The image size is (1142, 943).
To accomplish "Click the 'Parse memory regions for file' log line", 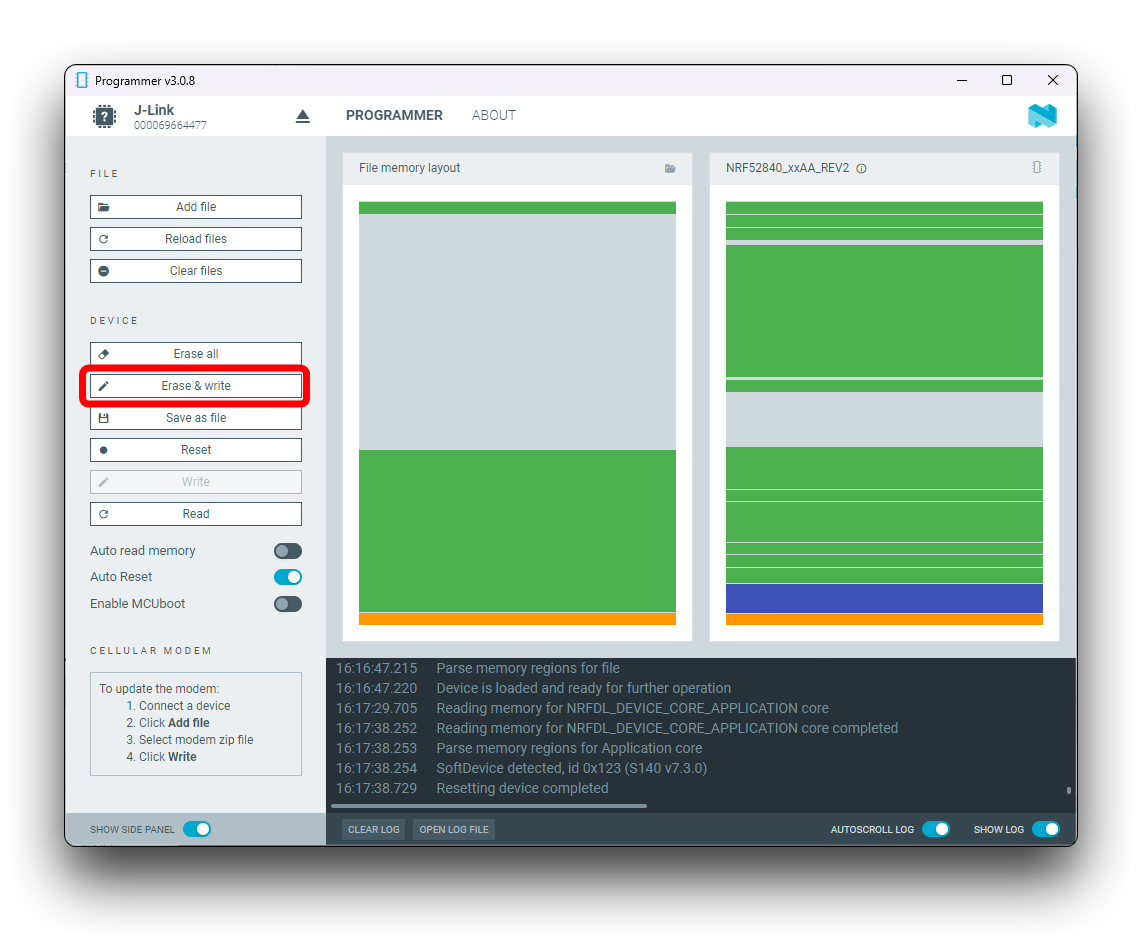I will tap(528, 668).
